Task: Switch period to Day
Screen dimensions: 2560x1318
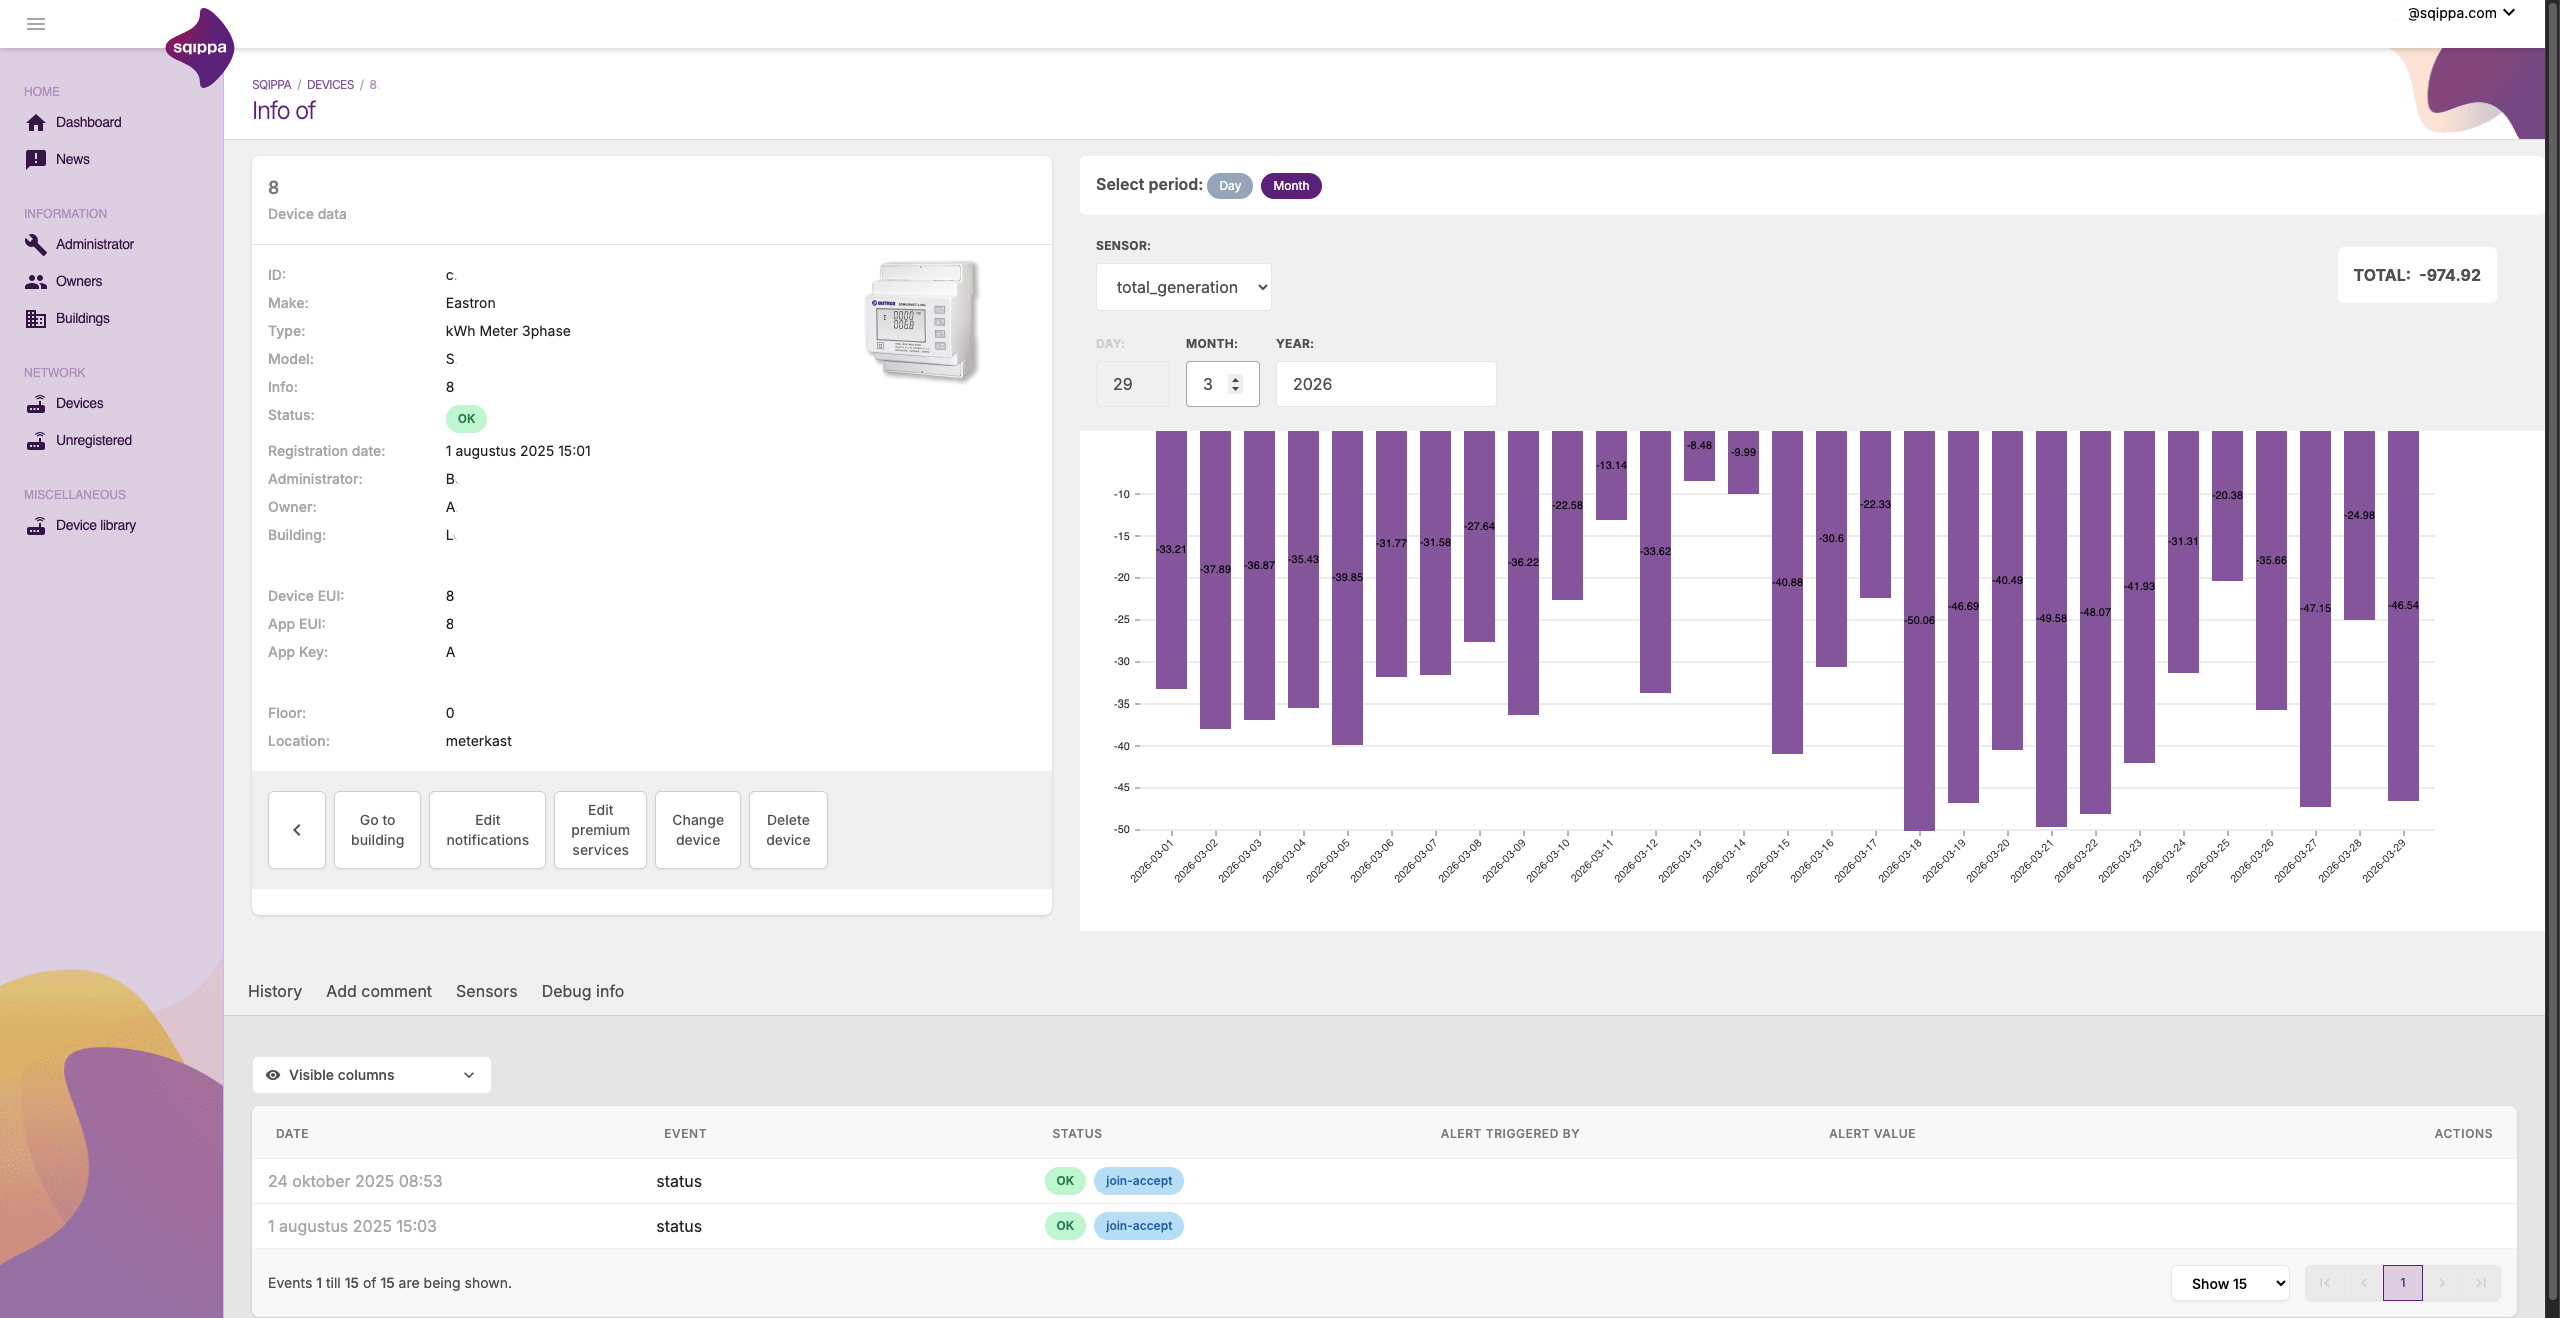Action: 1229,186
